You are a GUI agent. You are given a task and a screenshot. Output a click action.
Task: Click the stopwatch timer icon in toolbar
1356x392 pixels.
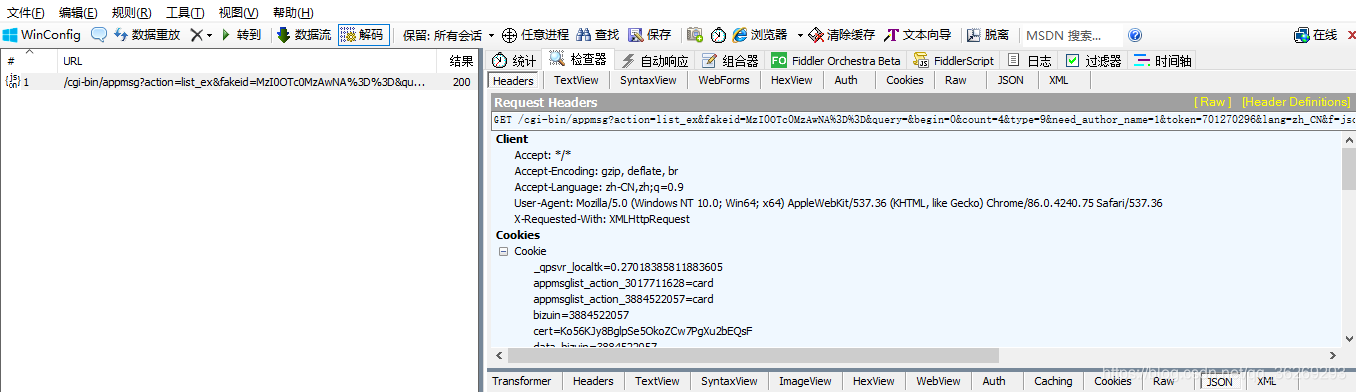click(718, 34)
